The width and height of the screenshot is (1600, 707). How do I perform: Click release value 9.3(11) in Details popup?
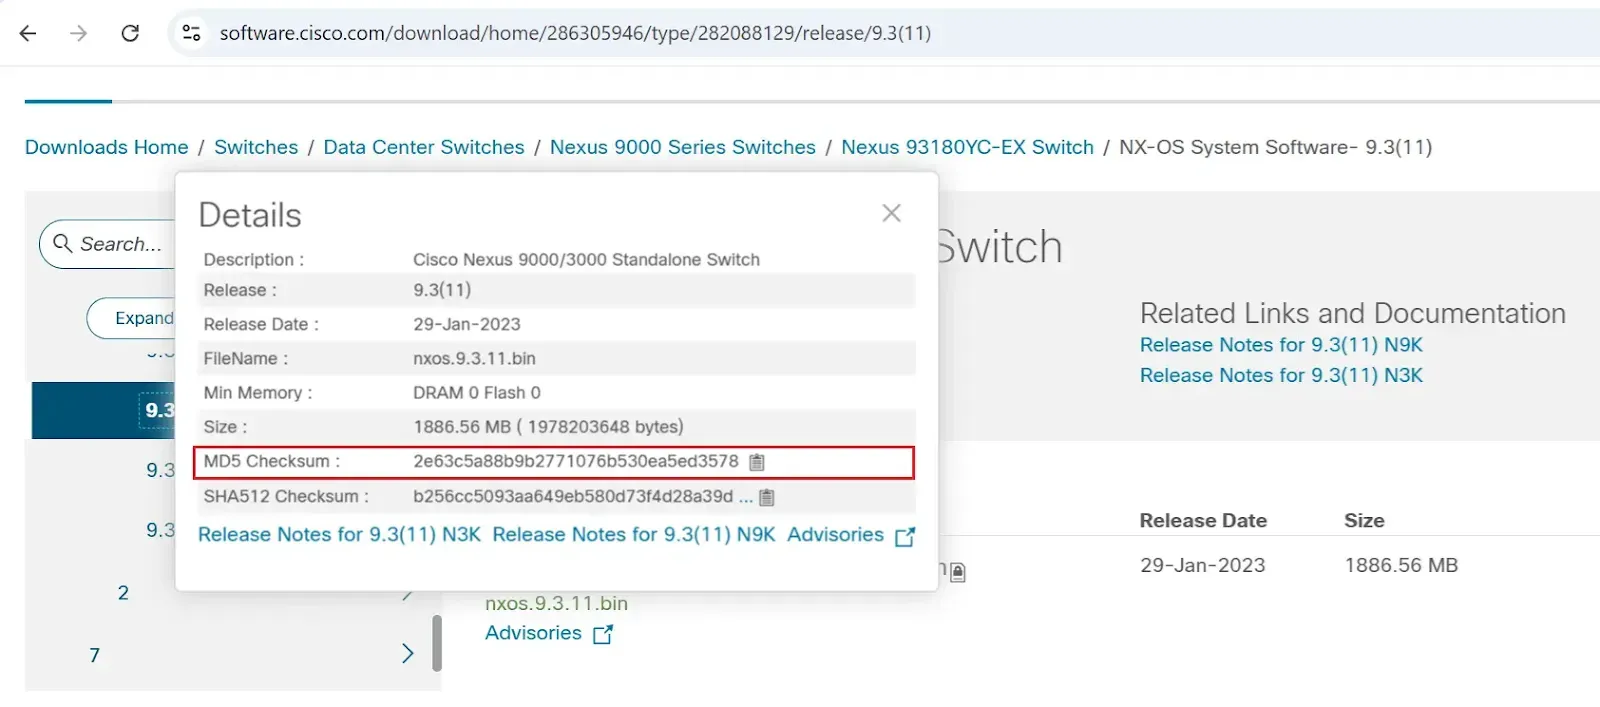tap(442, 290)
